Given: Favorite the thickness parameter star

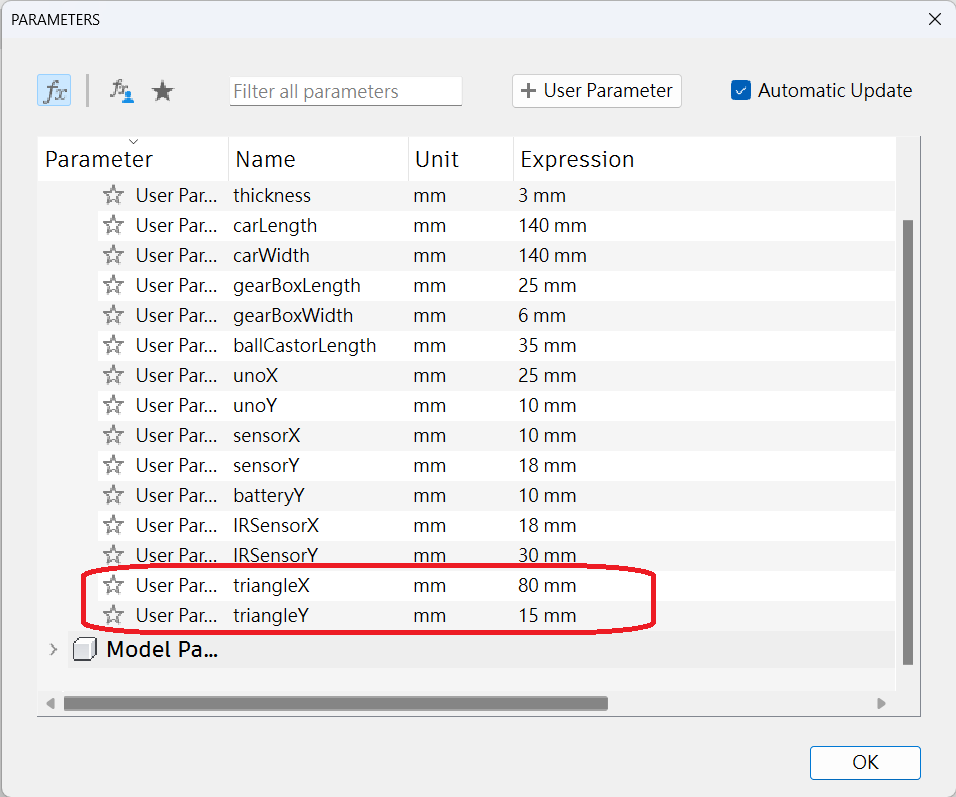Looking at the screenshot, I should [113, 195].
